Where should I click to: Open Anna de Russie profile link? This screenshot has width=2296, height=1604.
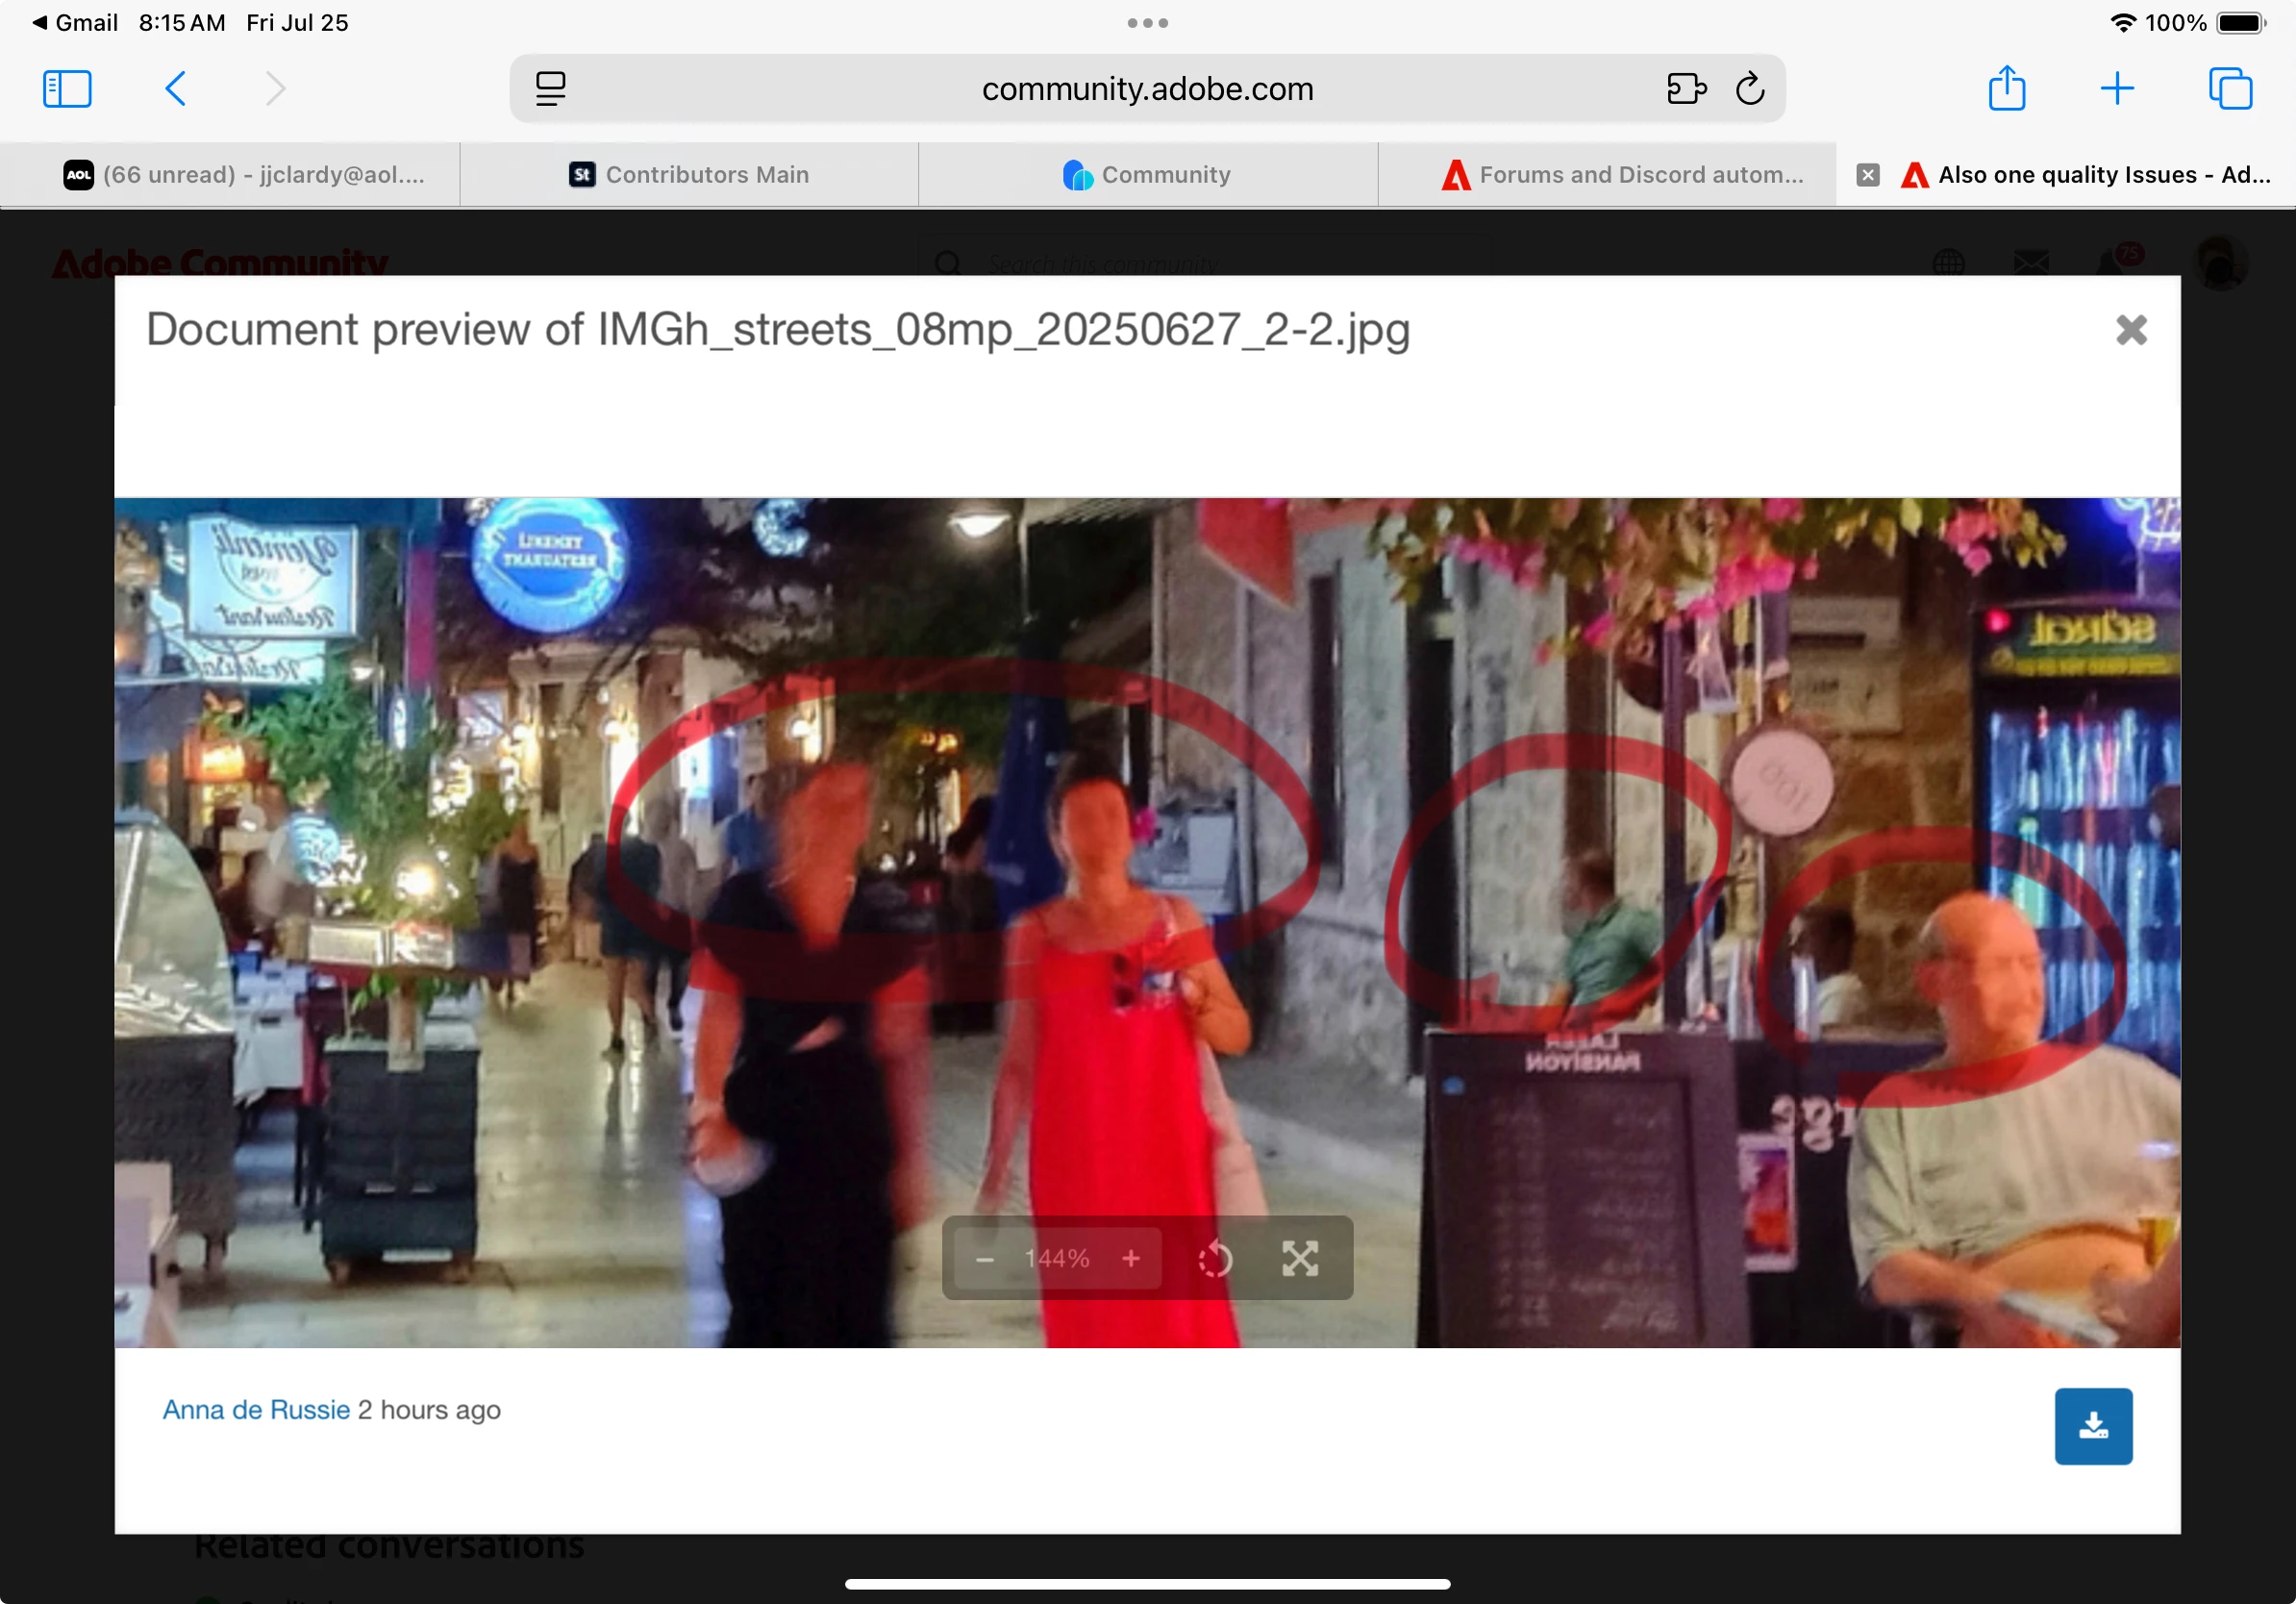click(x=256, y=1410)
